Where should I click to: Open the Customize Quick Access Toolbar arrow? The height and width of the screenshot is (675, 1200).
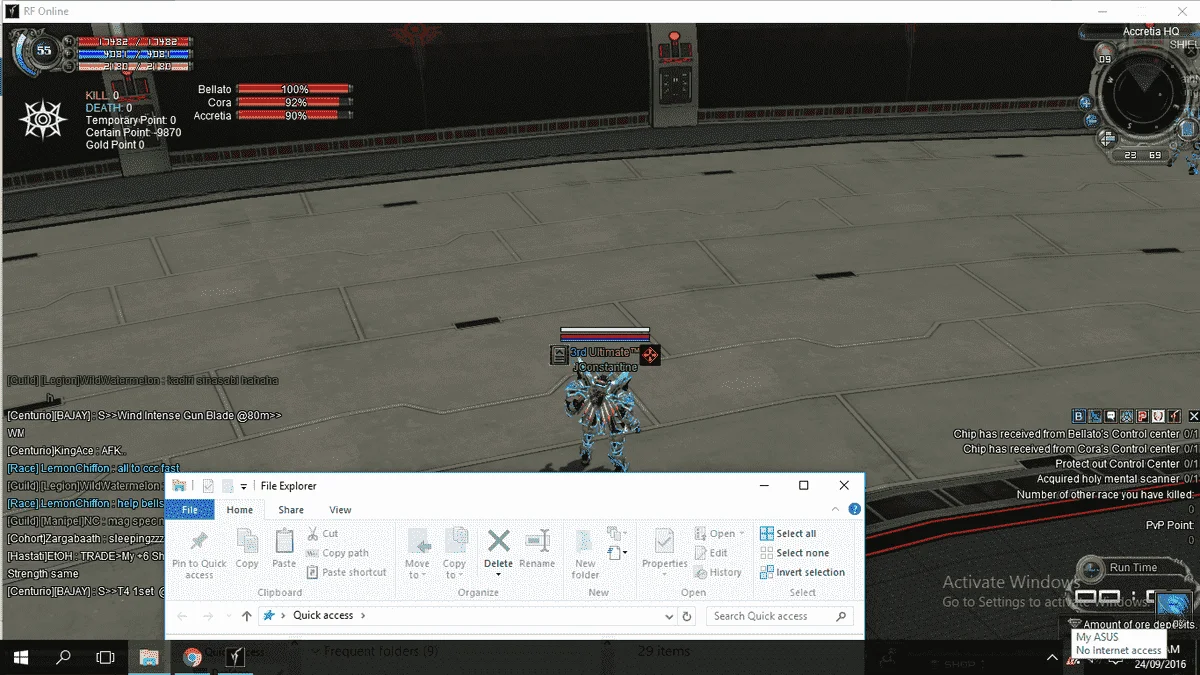click(244, 486)
